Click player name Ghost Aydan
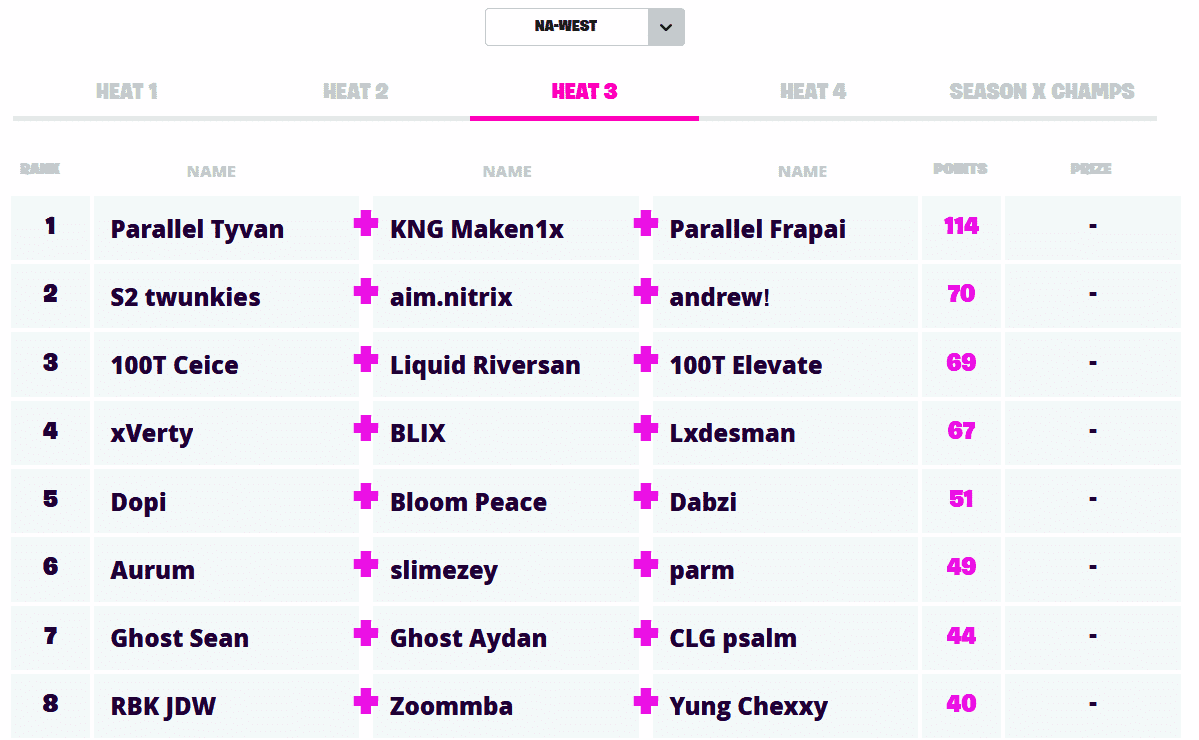1199x740 pixels. click(468, 639)
